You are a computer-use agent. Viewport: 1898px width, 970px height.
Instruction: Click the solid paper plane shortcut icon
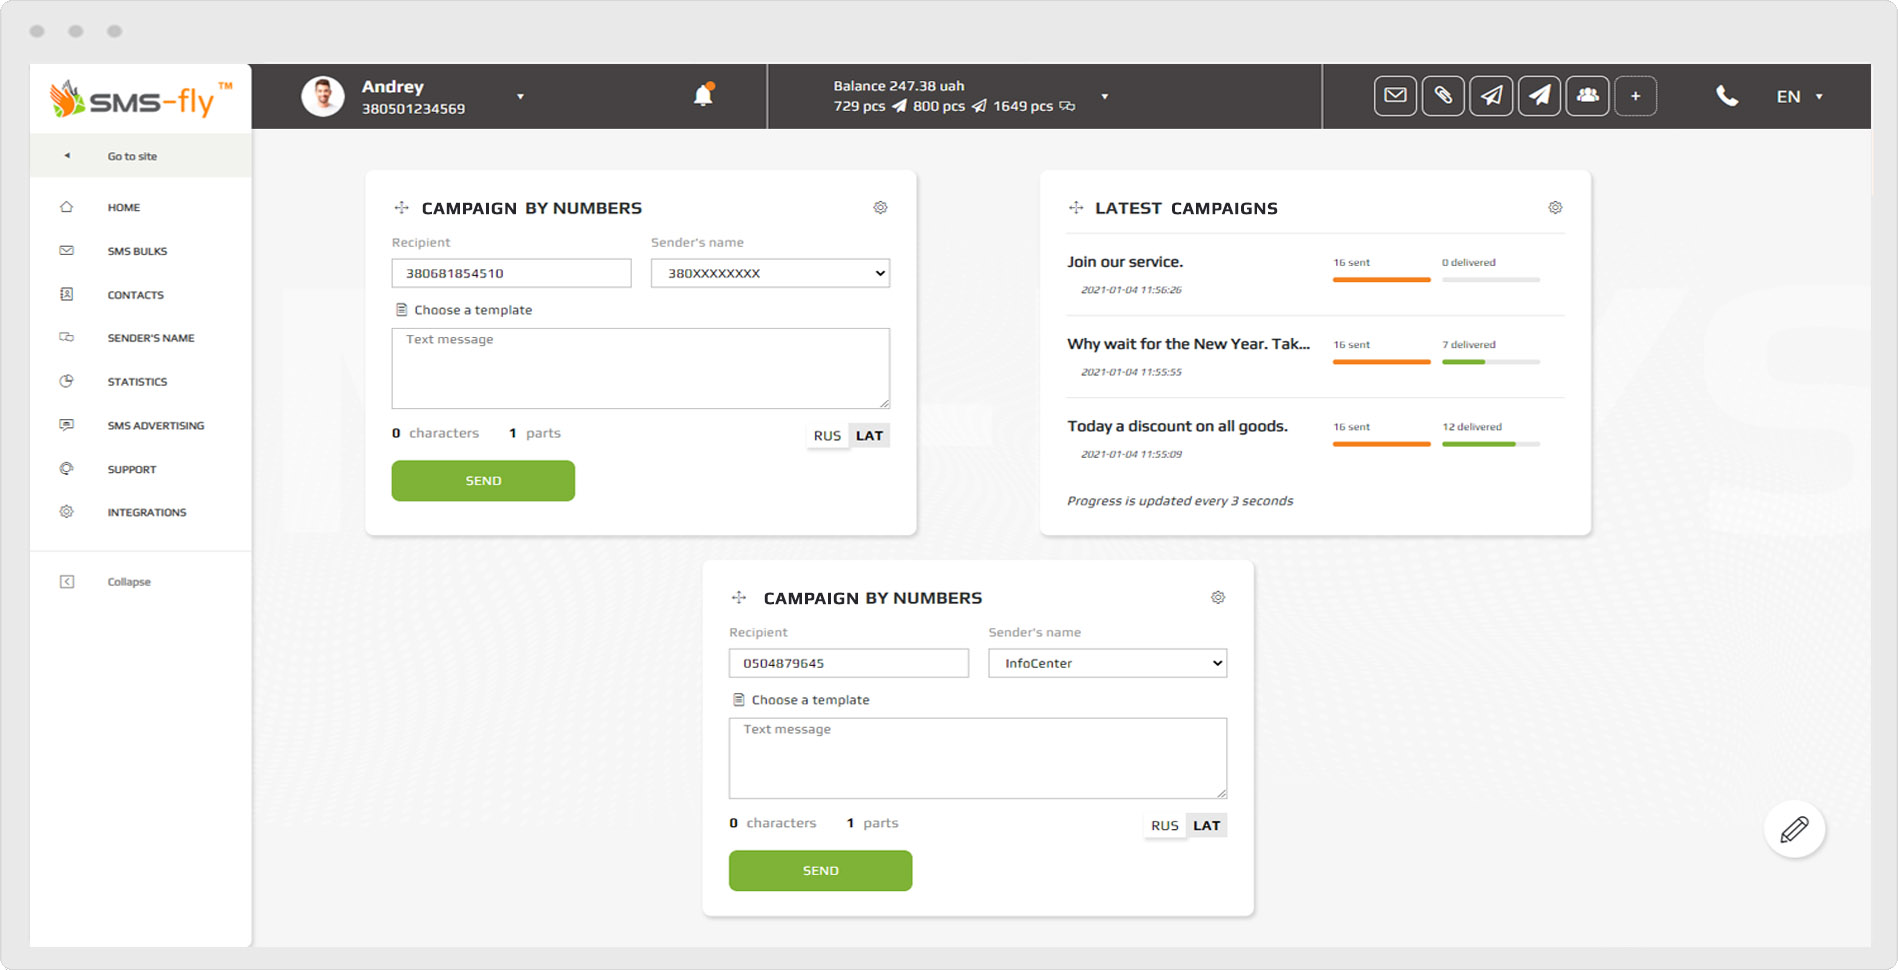[x=1539, y=96]
